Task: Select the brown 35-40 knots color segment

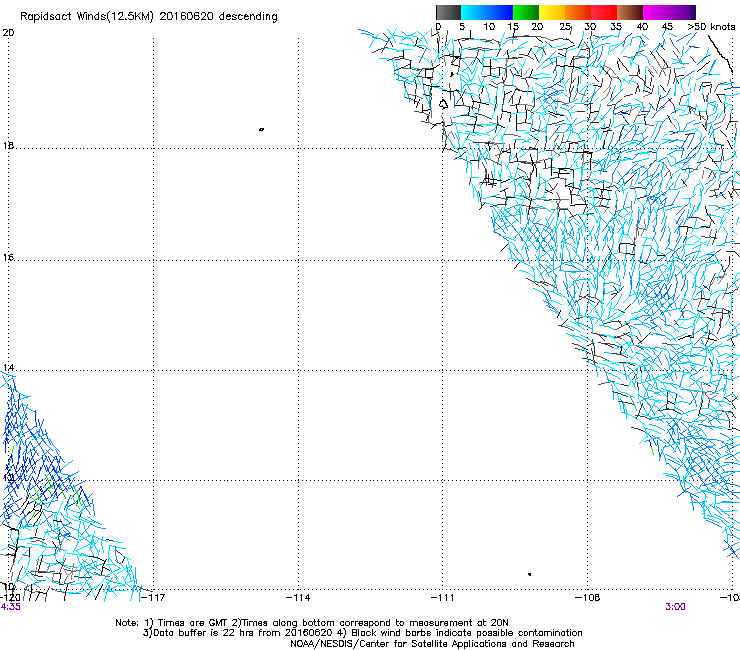Action: (630, 12)
